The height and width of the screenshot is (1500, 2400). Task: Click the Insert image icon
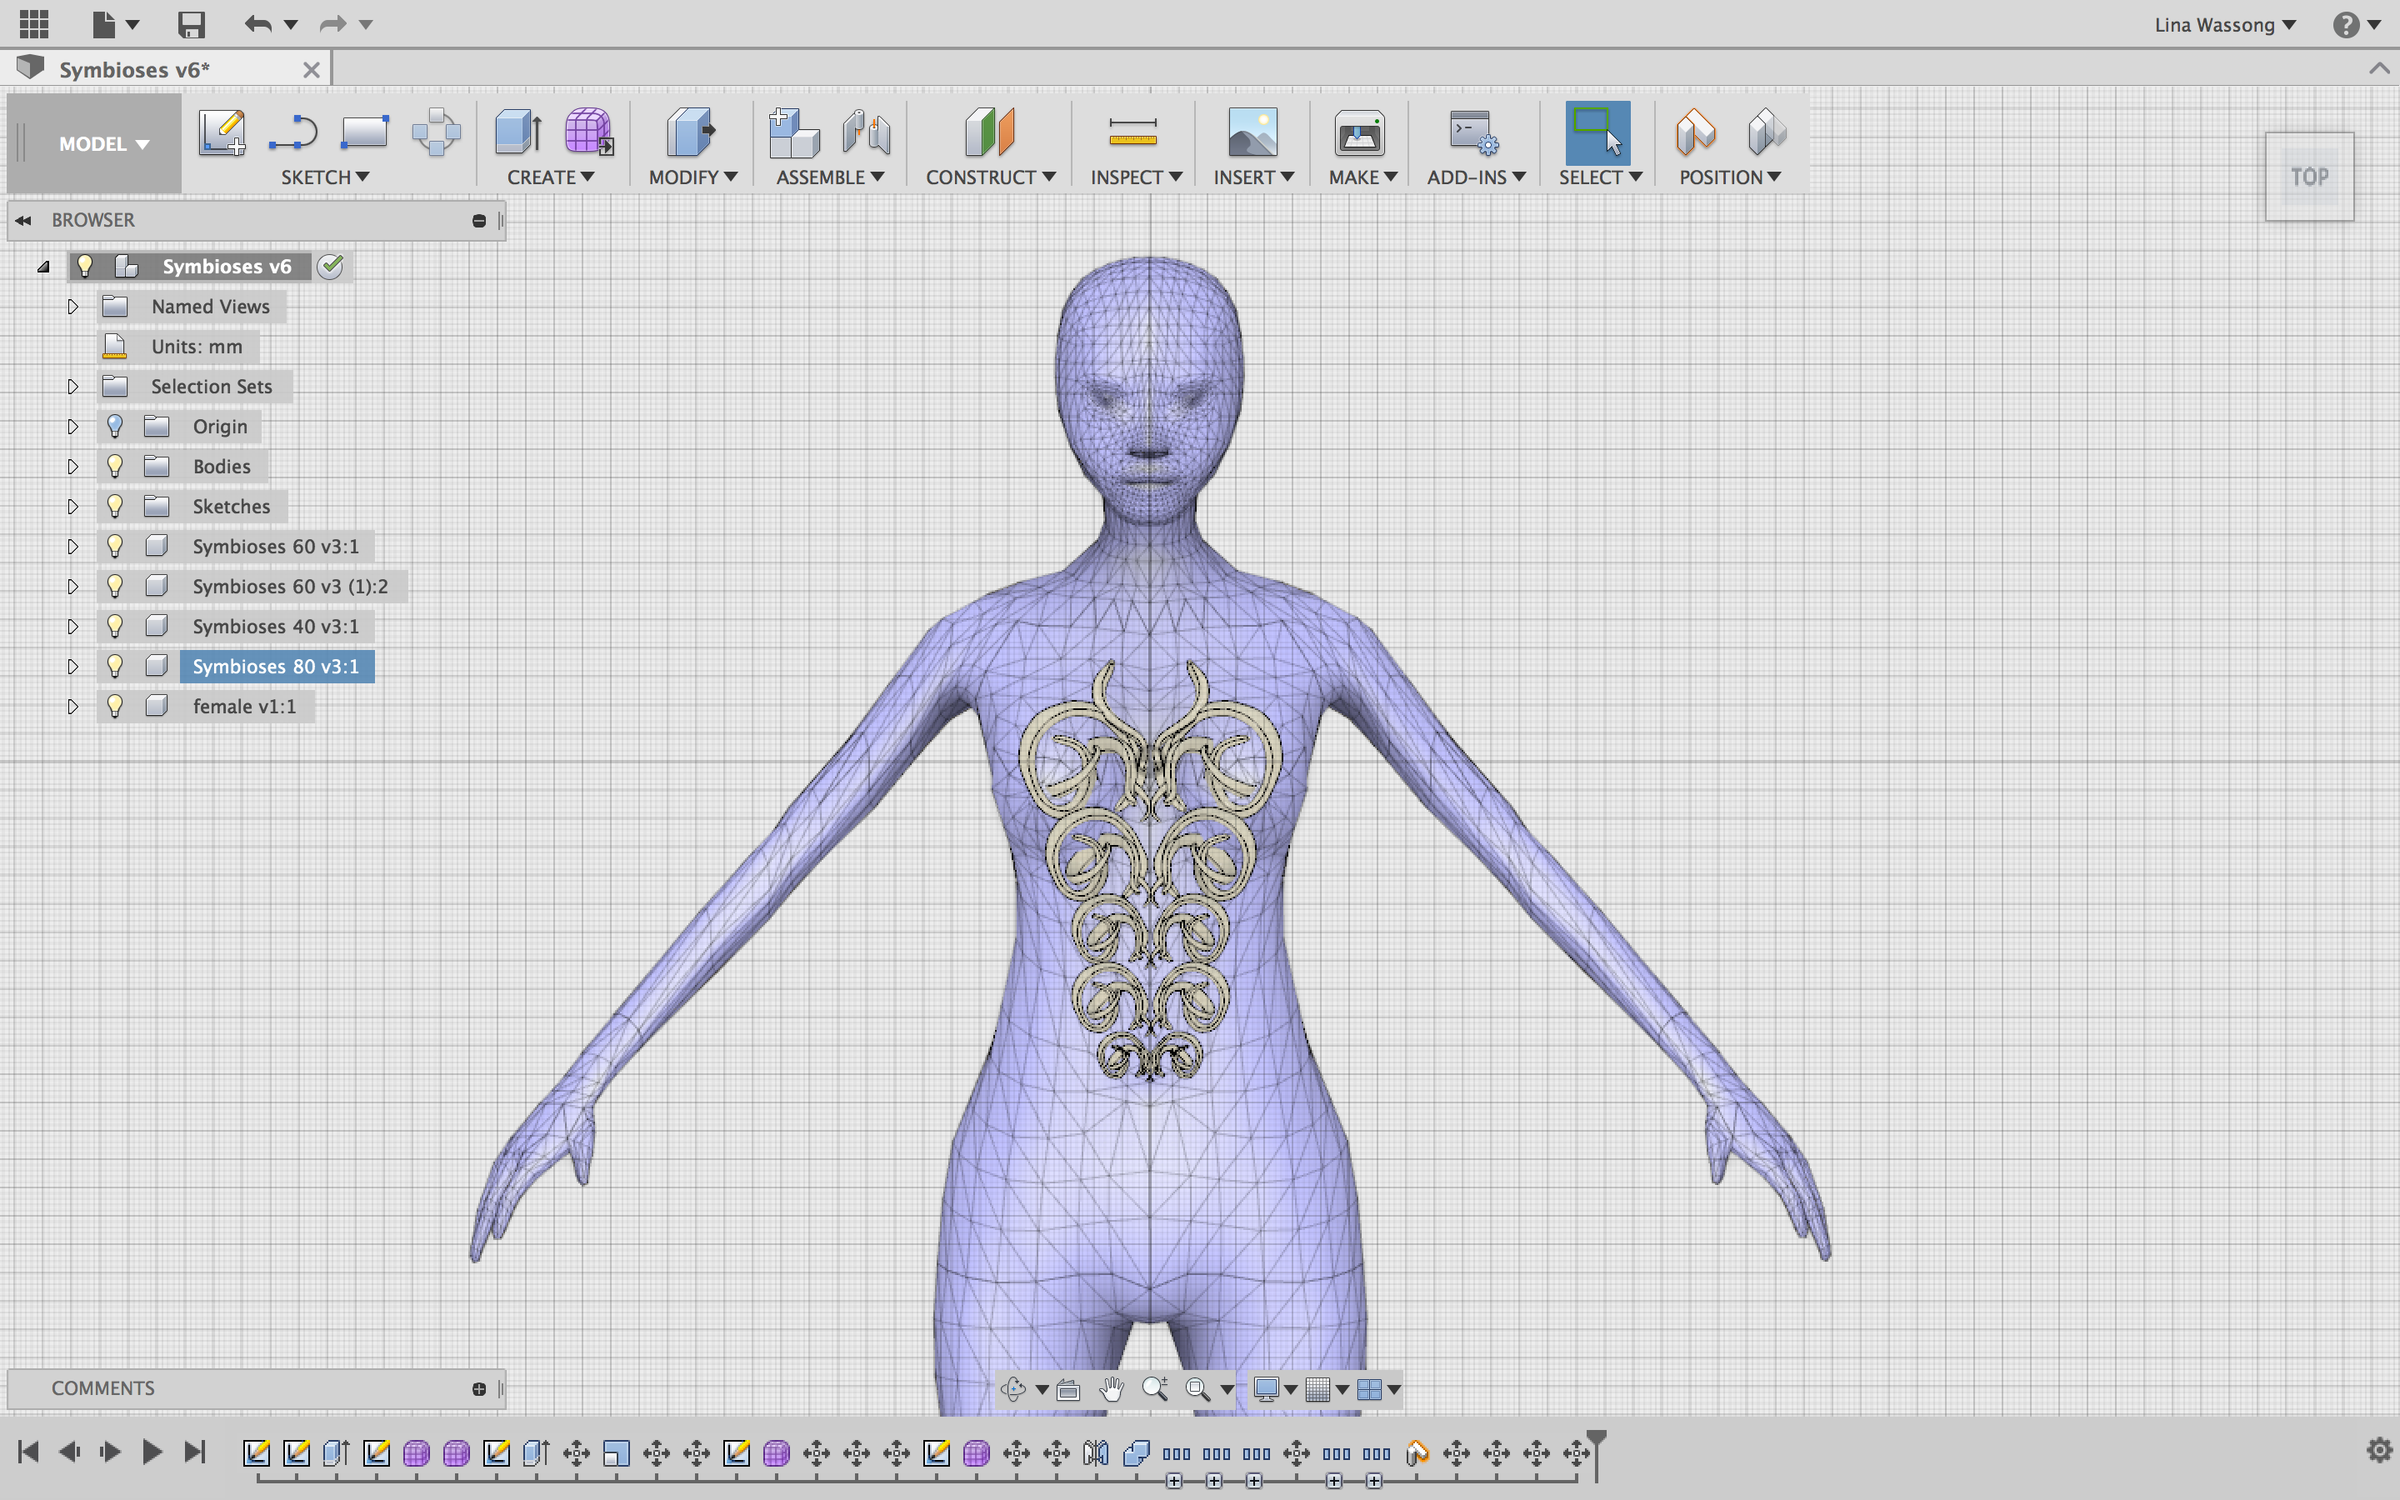point(1253,133)
